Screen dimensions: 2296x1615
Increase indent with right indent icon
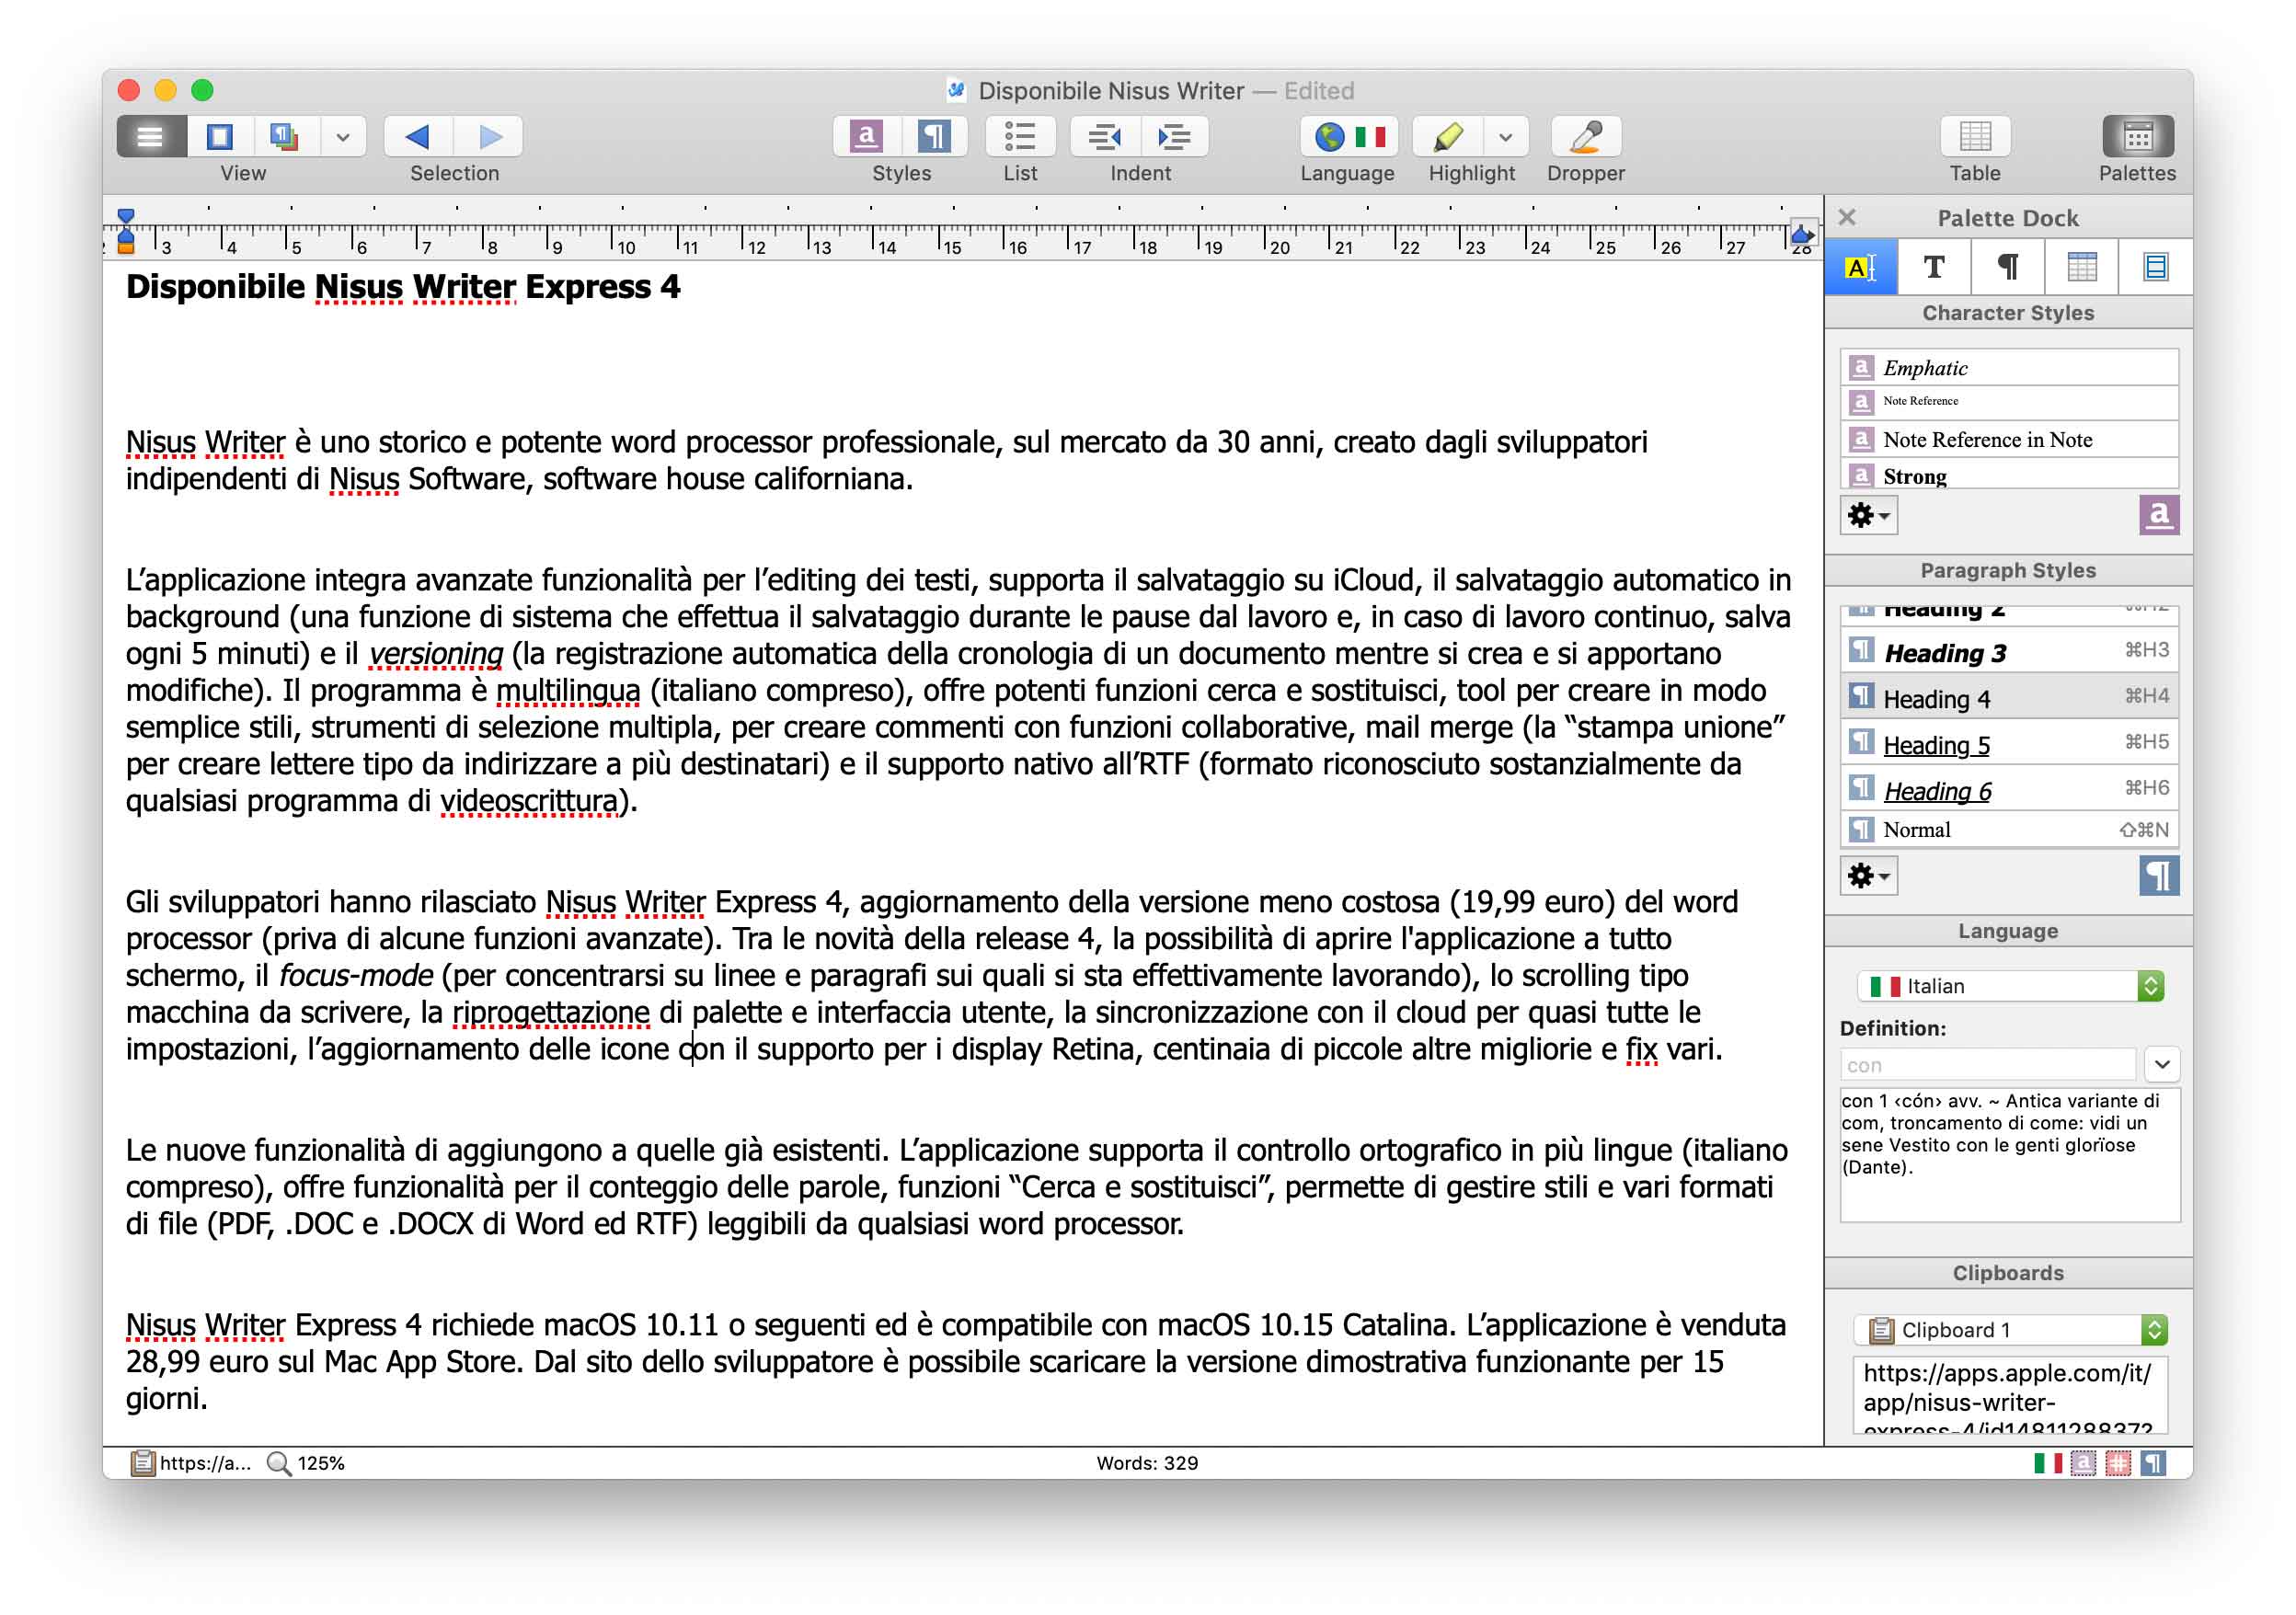point(1174,137)
